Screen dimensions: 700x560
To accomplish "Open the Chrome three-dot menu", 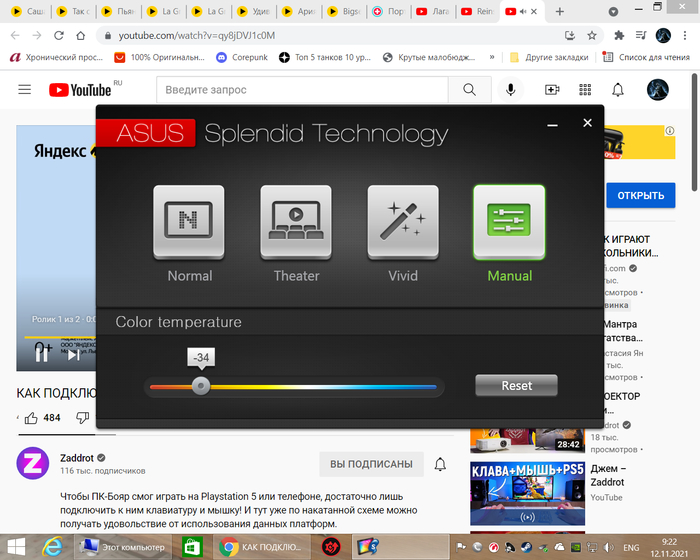I will coord(685,35).
